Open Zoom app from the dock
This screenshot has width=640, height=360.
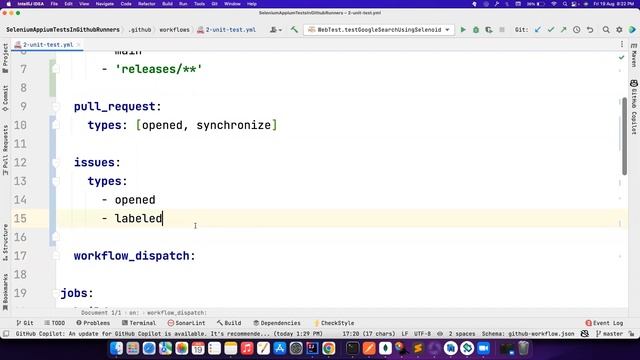pyautogui.click(x=484, y=348)
